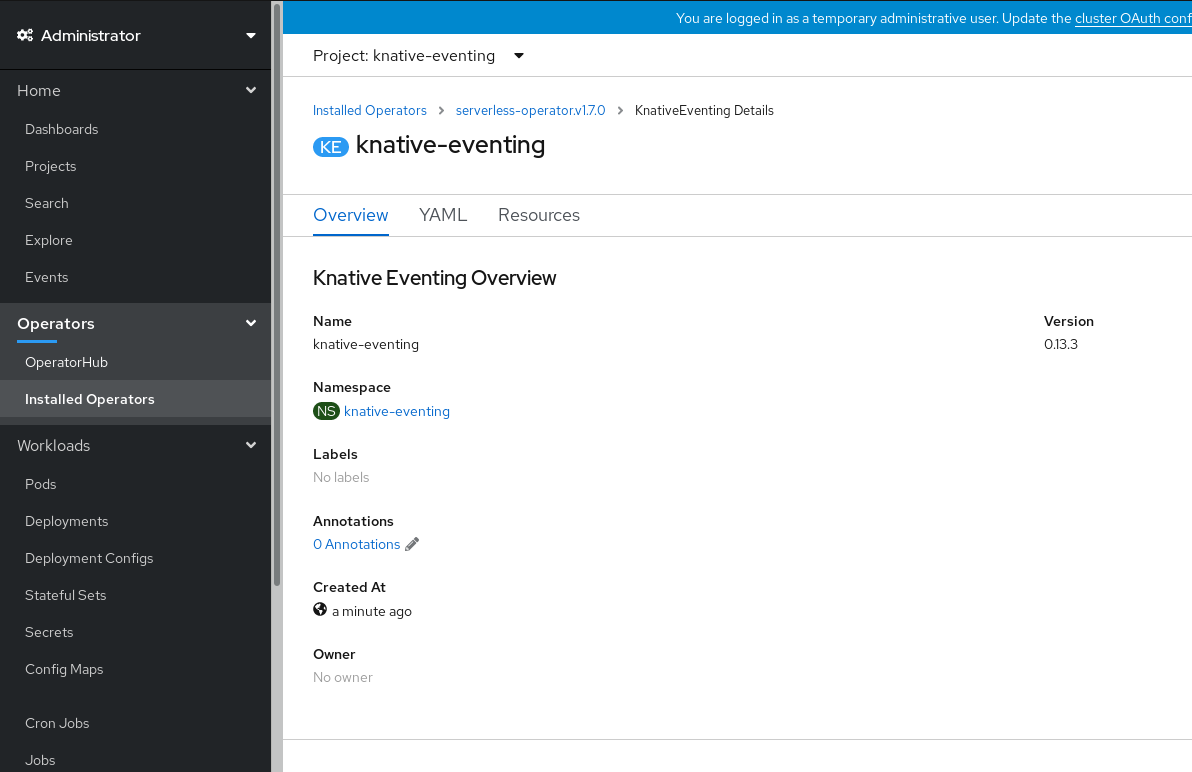
Task: Open the Project: knative-eventing dropdown
Action: 419,56
